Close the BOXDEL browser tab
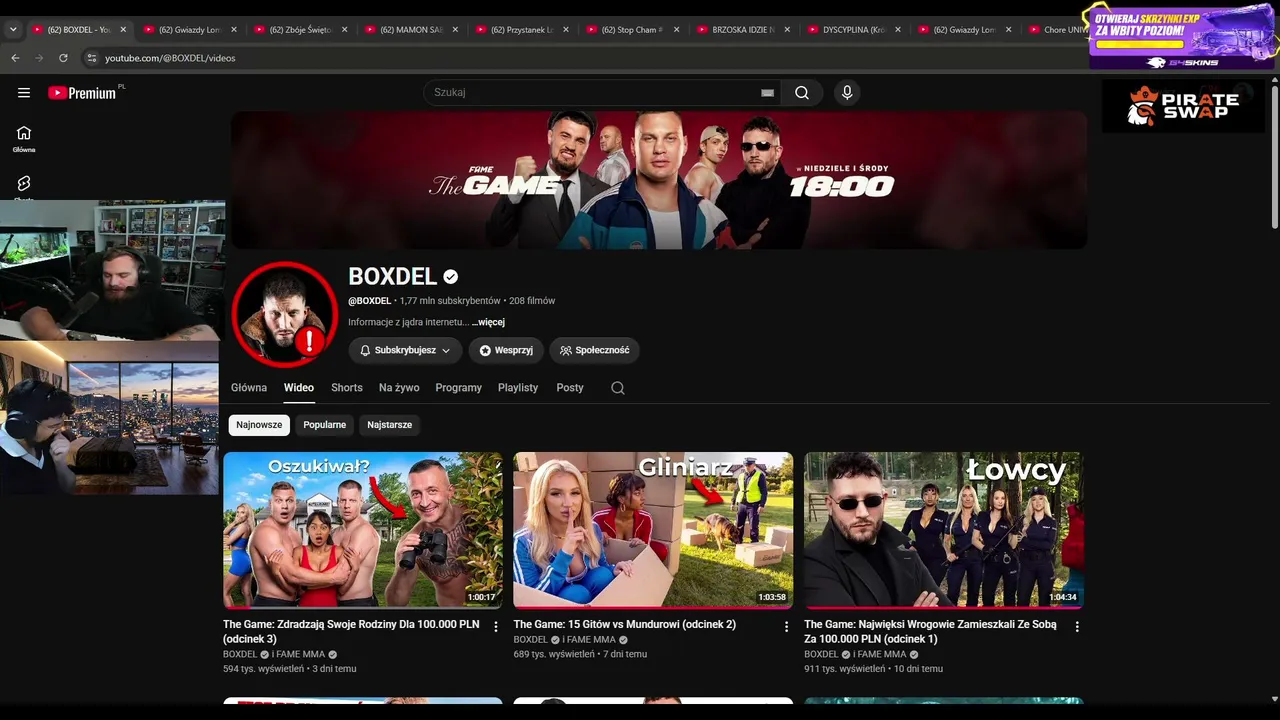The image size is (1280, 720). coord(125,30)
